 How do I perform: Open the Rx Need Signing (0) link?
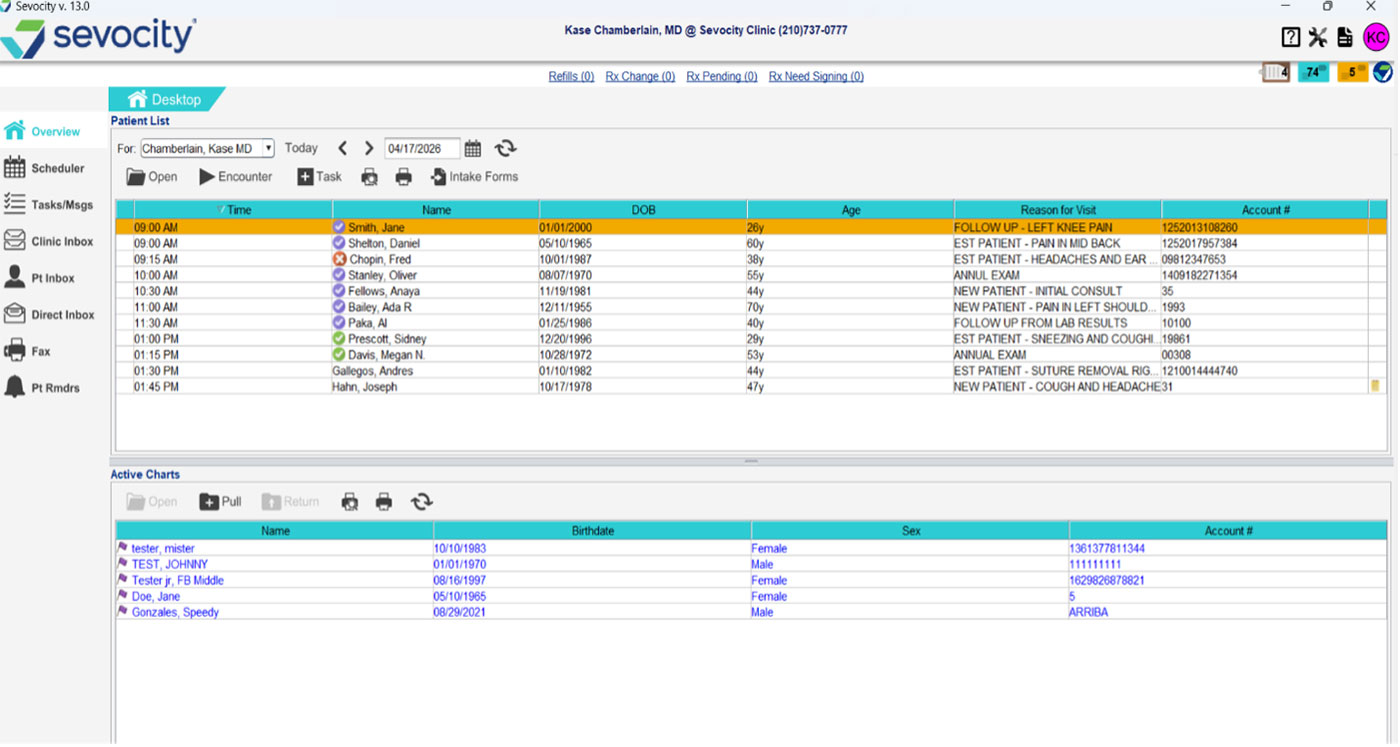(x=816, y=76)
